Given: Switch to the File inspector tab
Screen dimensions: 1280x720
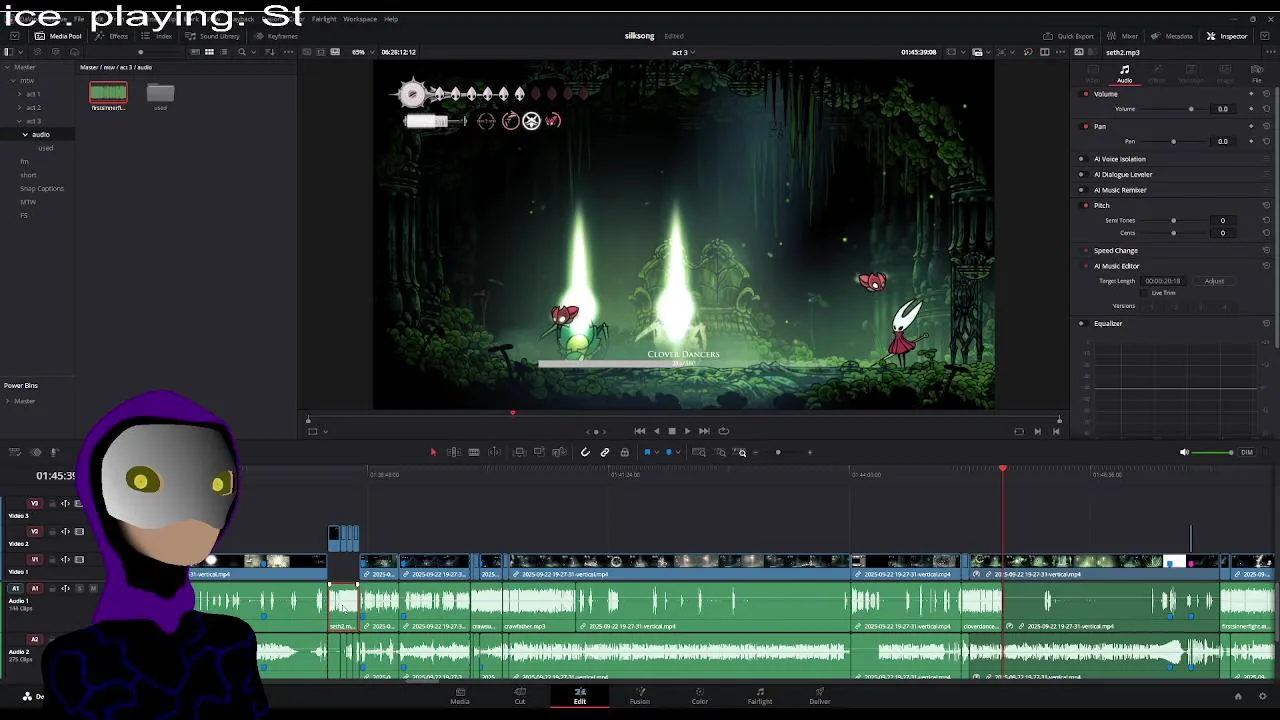Looking at the screenshot, I should tap(1257, 74).
